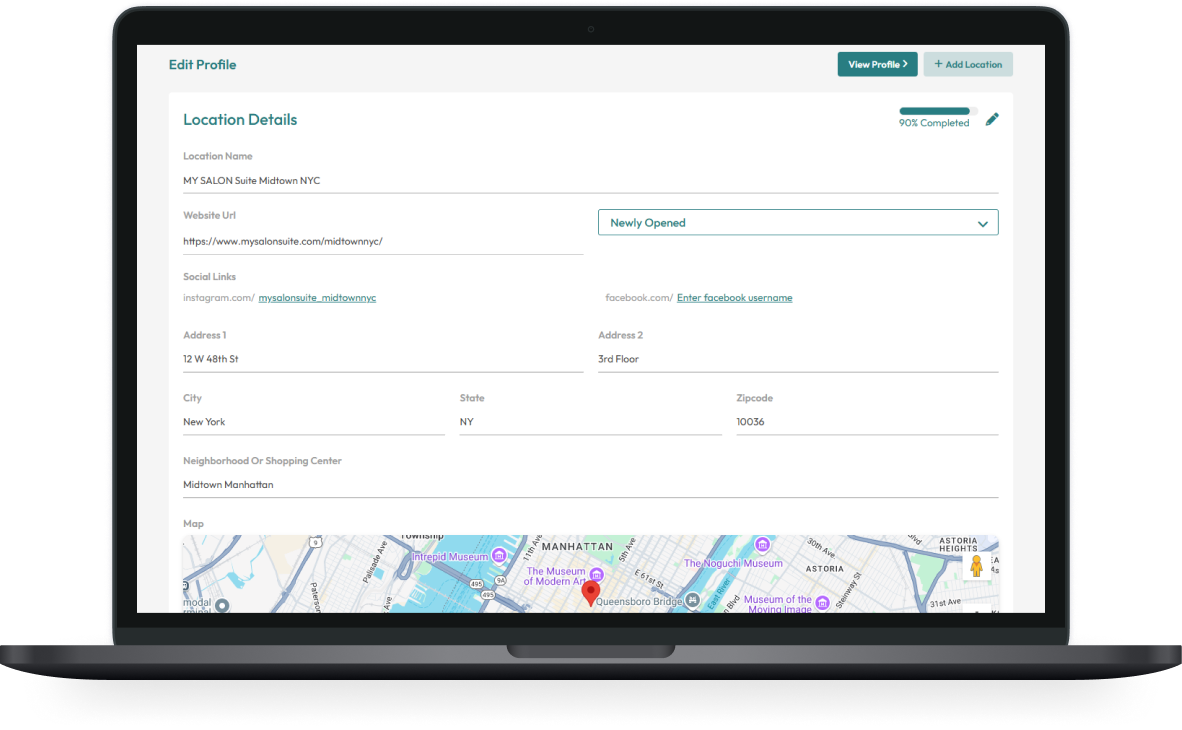Screen dimensions: 1182x730
Task: Click the View Profile button
Action: pyautogui.click(x=877, y=64)
